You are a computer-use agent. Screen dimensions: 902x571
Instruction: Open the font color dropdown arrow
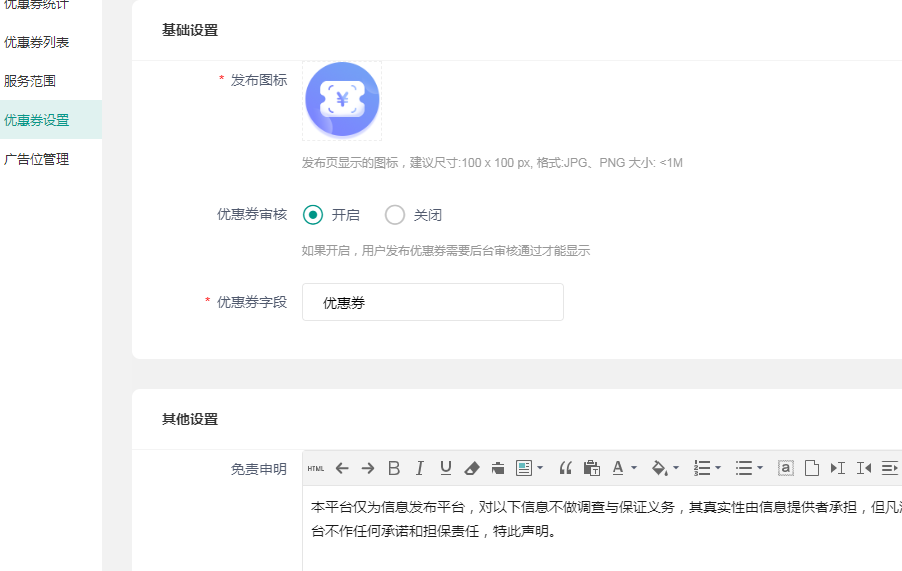point(634,468)
